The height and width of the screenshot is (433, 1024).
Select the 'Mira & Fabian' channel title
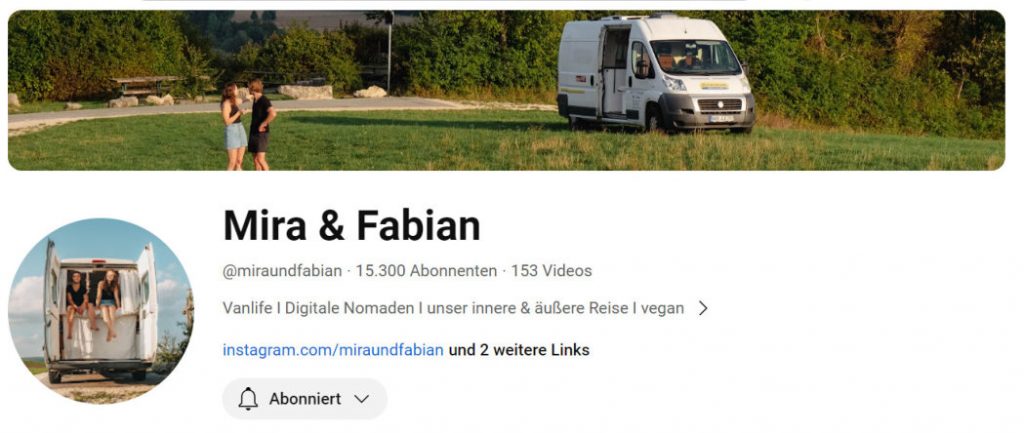pos(352,225)
